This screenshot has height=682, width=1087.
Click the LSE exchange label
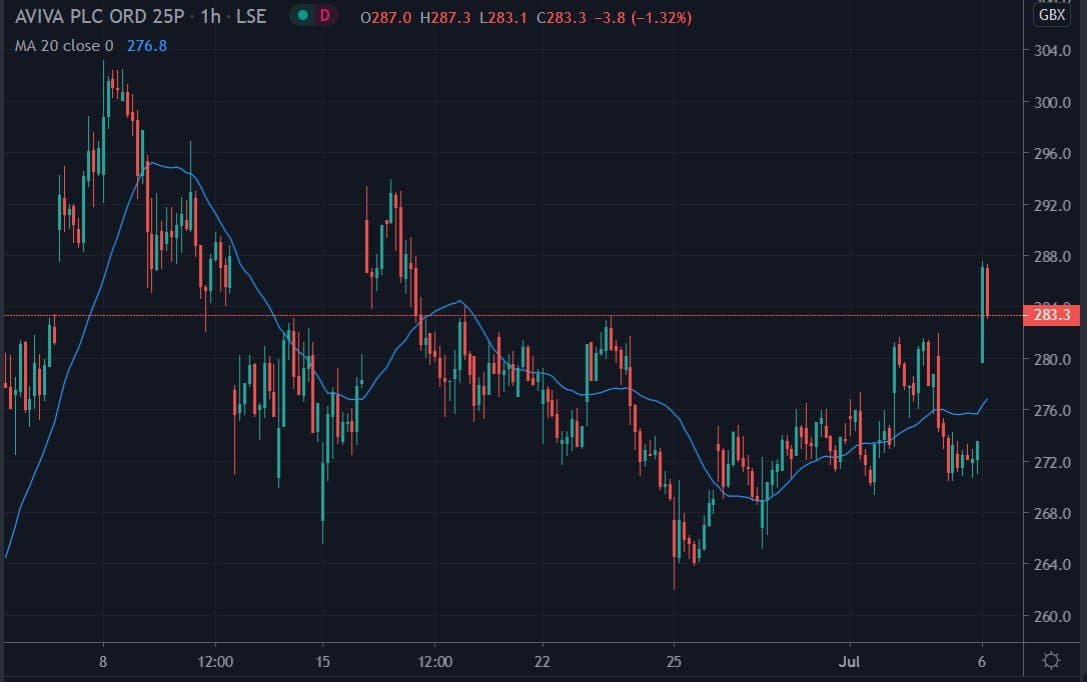pyautogui.click(x=252, y=18)
